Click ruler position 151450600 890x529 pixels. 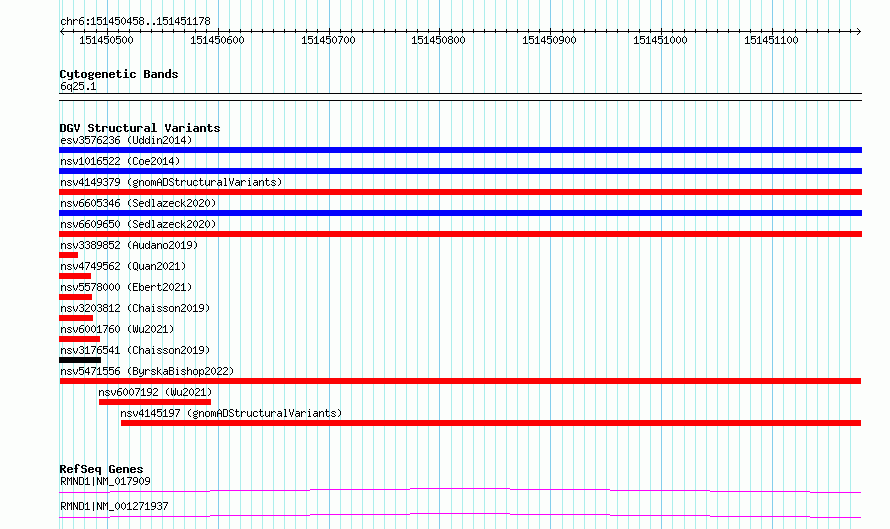tap(217, 40)
